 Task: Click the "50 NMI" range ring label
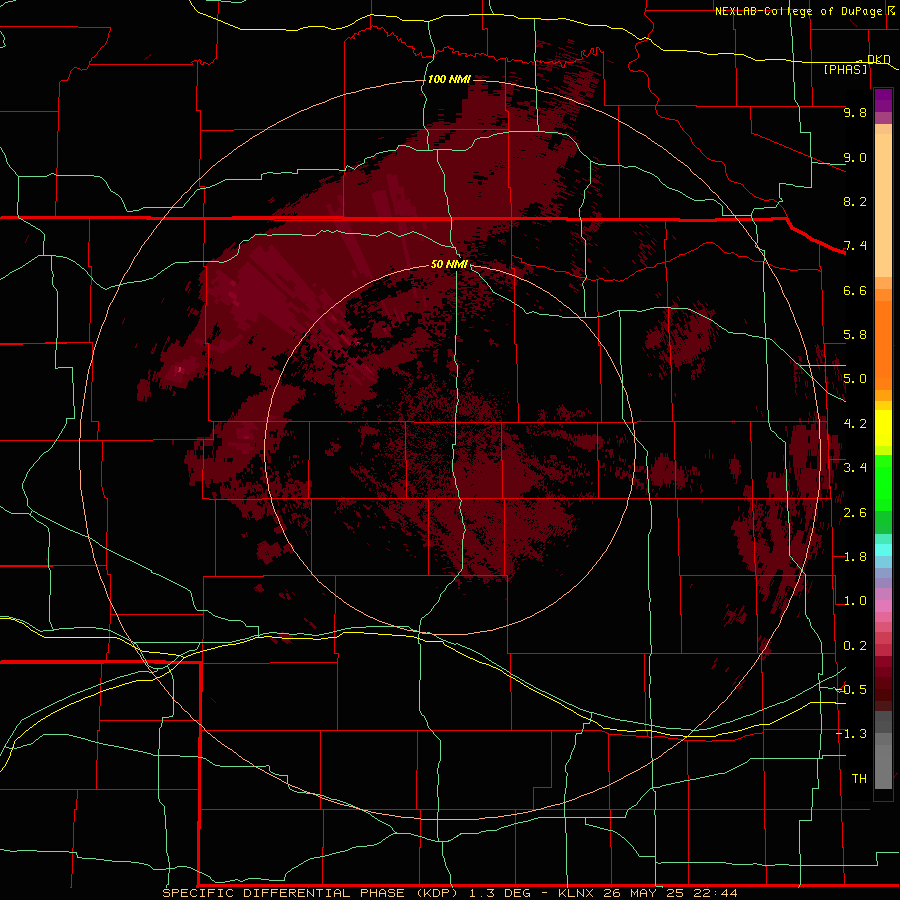[449, 264]
